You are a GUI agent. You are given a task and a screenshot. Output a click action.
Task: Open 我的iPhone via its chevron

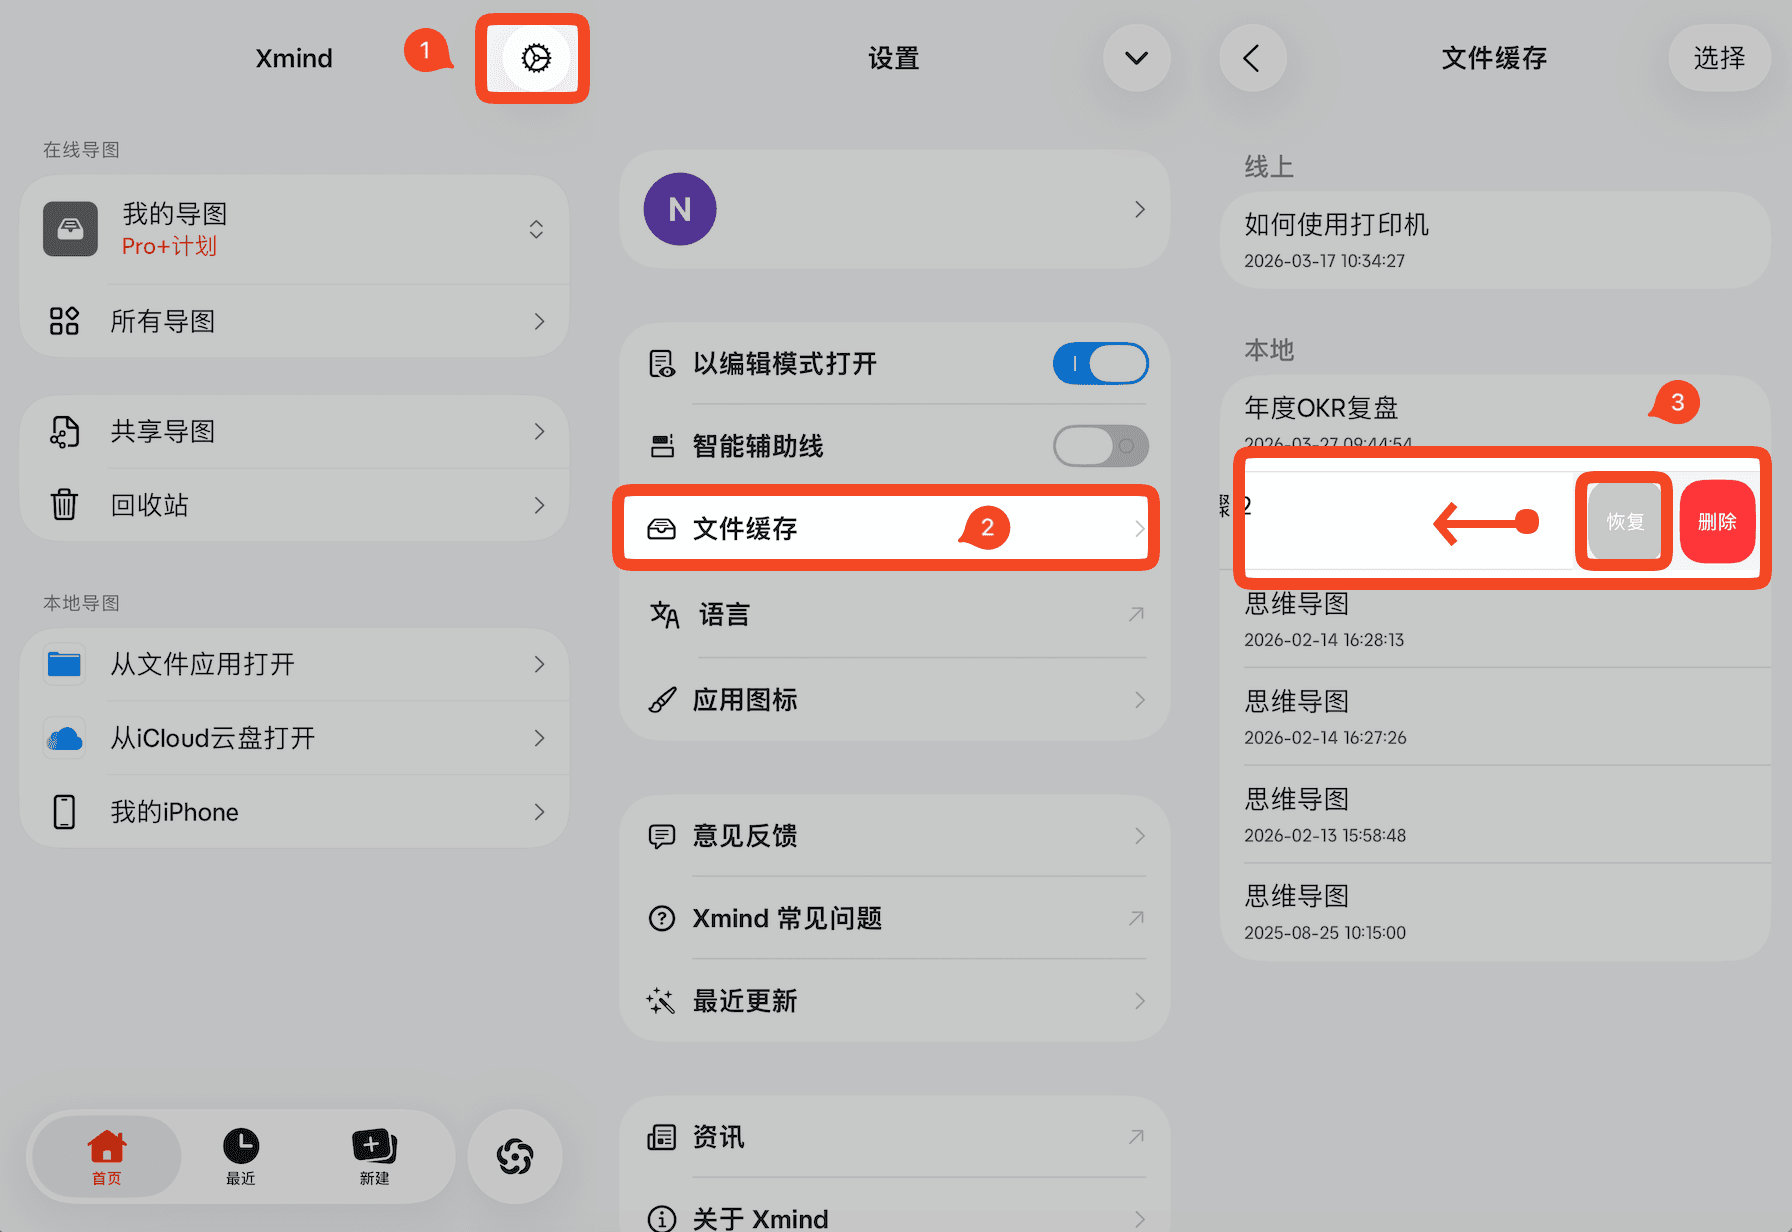[x=540, y=811]
